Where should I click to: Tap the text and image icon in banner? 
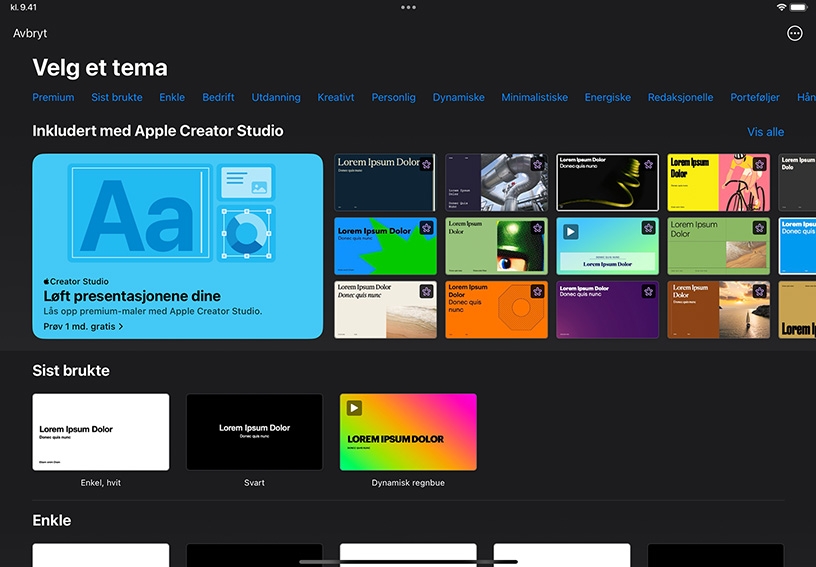[247, 182]
